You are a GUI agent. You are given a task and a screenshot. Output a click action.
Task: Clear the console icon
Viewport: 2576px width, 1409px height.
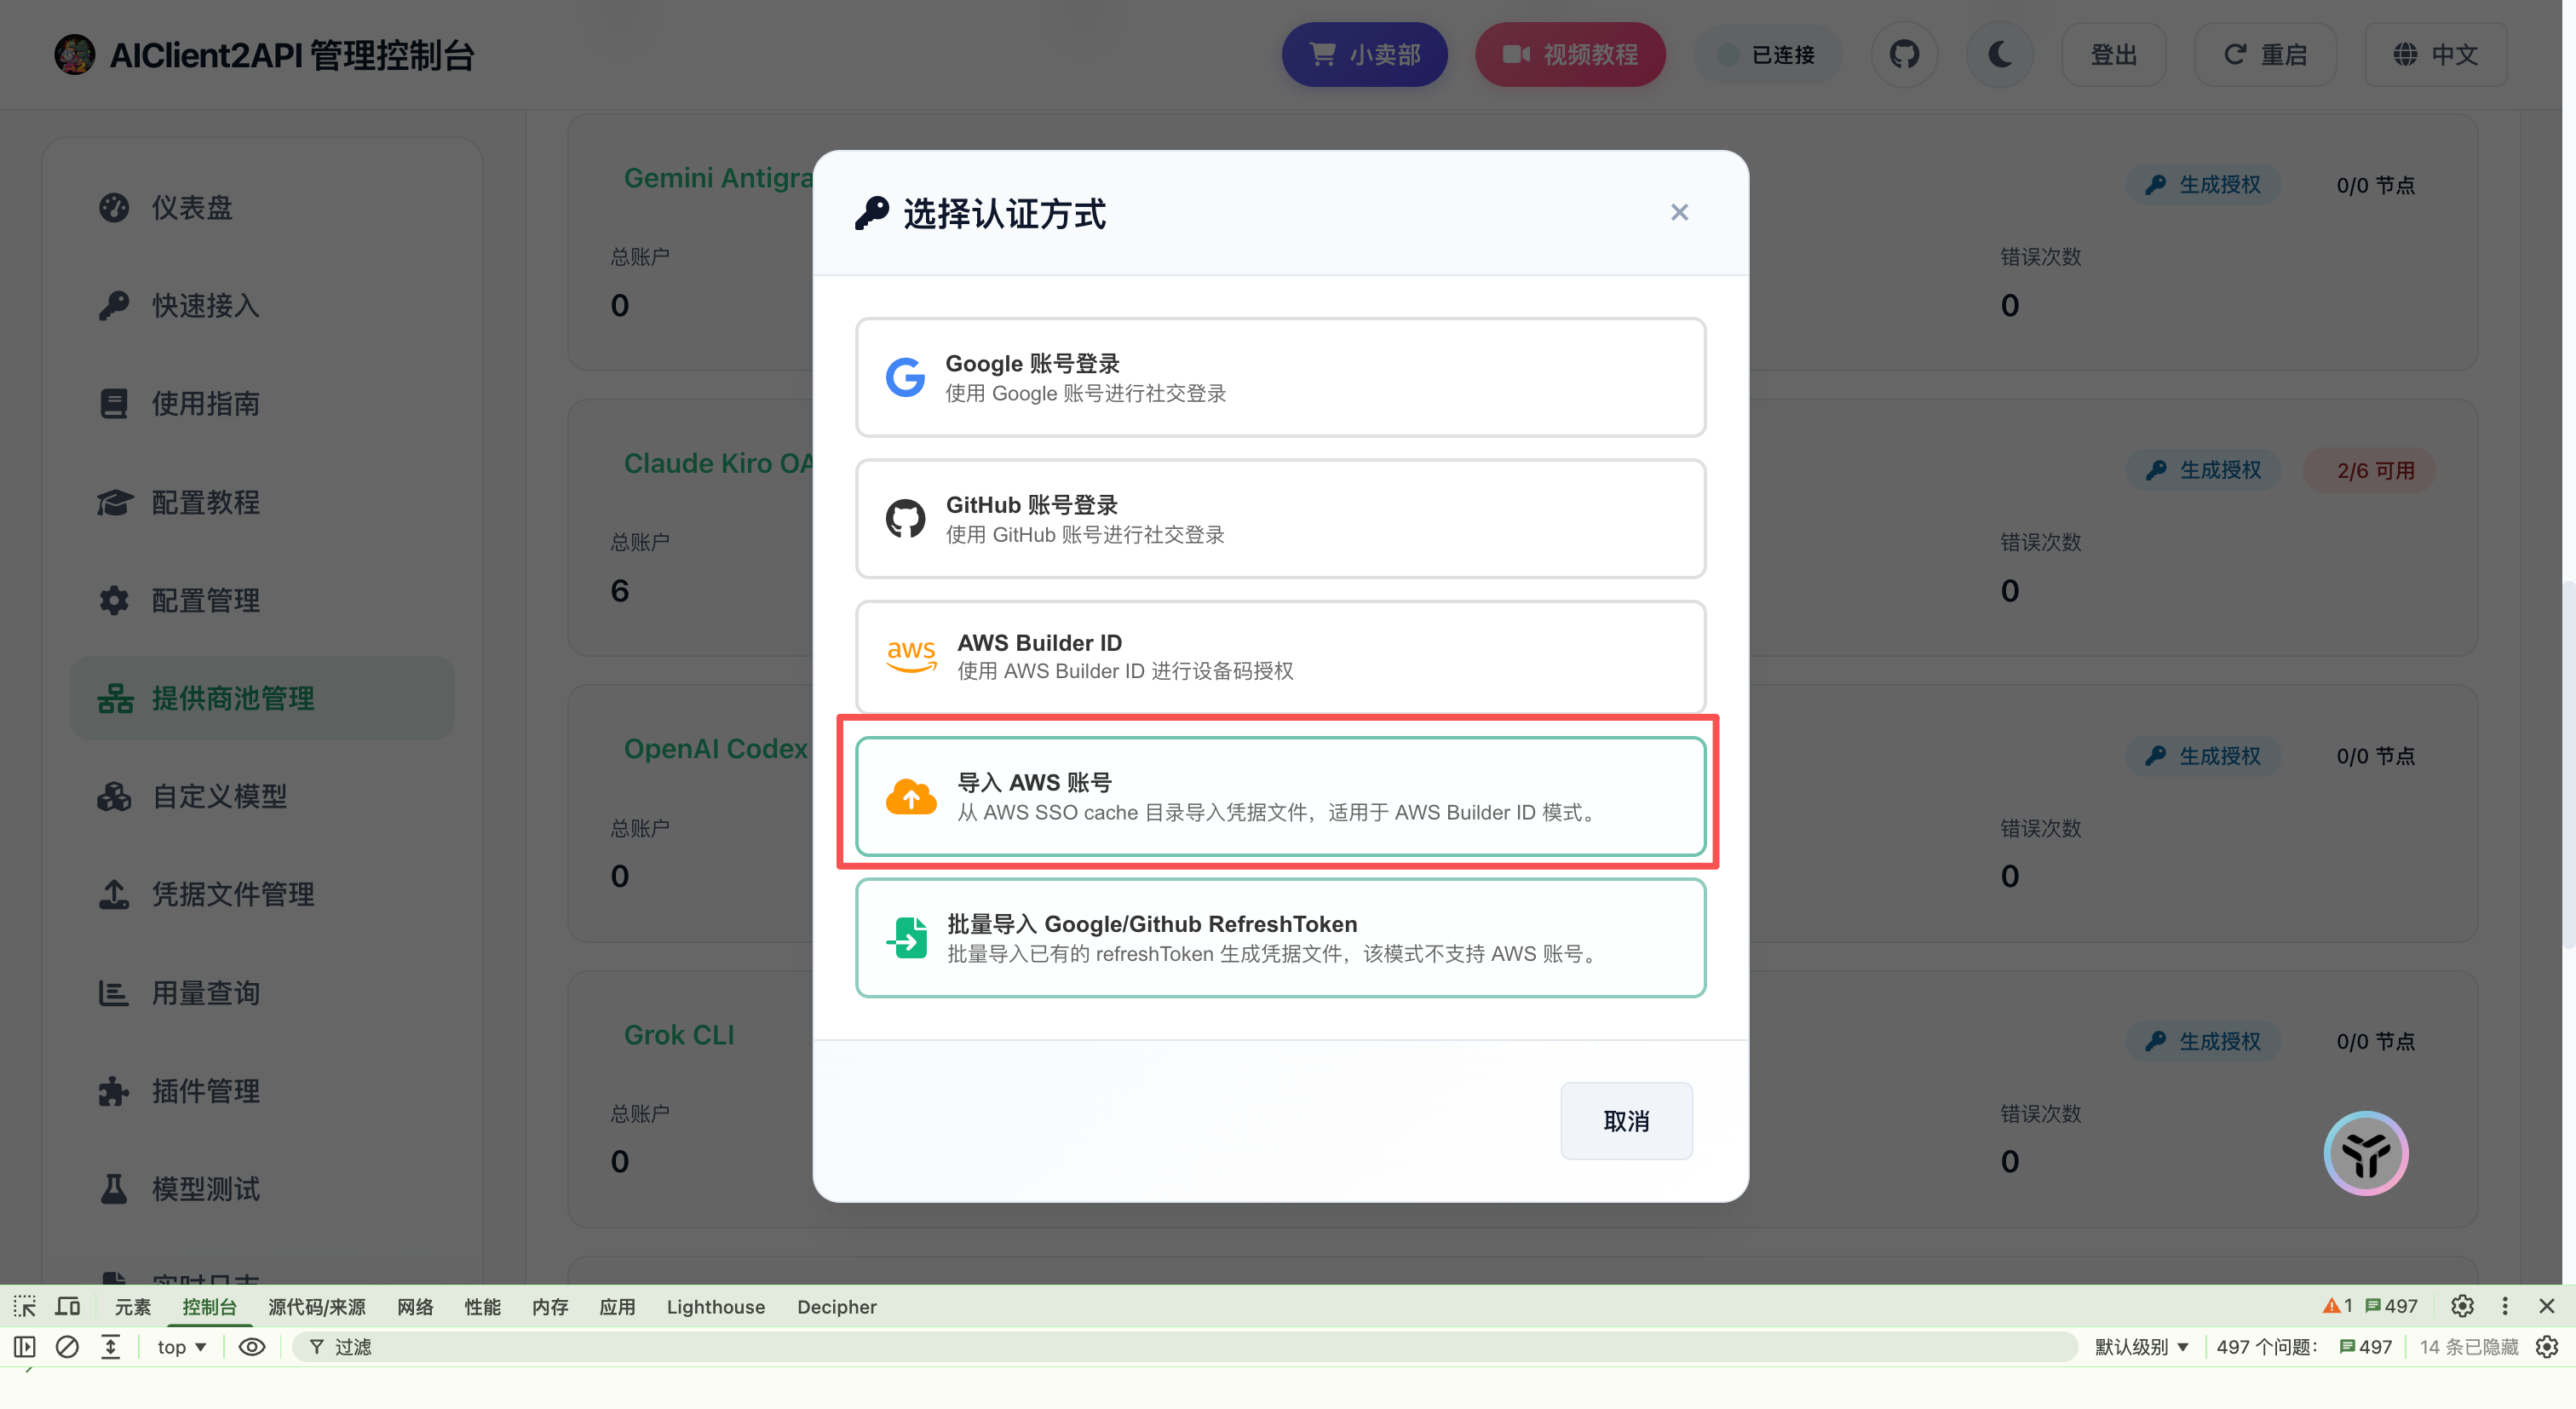coord(67,1347)
